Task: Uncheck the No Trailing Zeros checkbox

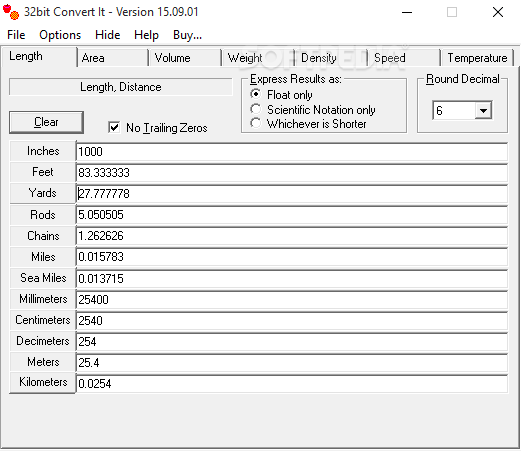Action: [114, 127]
